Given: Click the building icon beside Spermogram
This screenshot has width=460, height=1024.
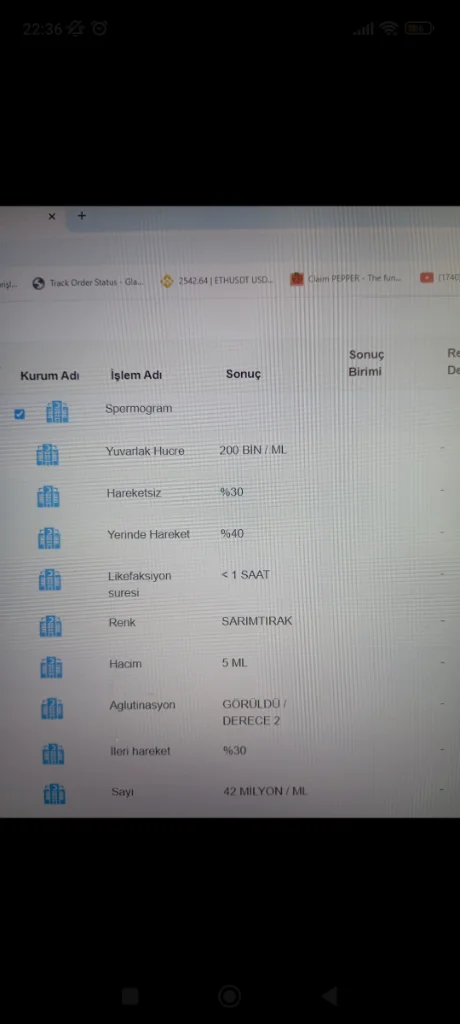Looking at the screenshot, I should [x=58, y=412].
